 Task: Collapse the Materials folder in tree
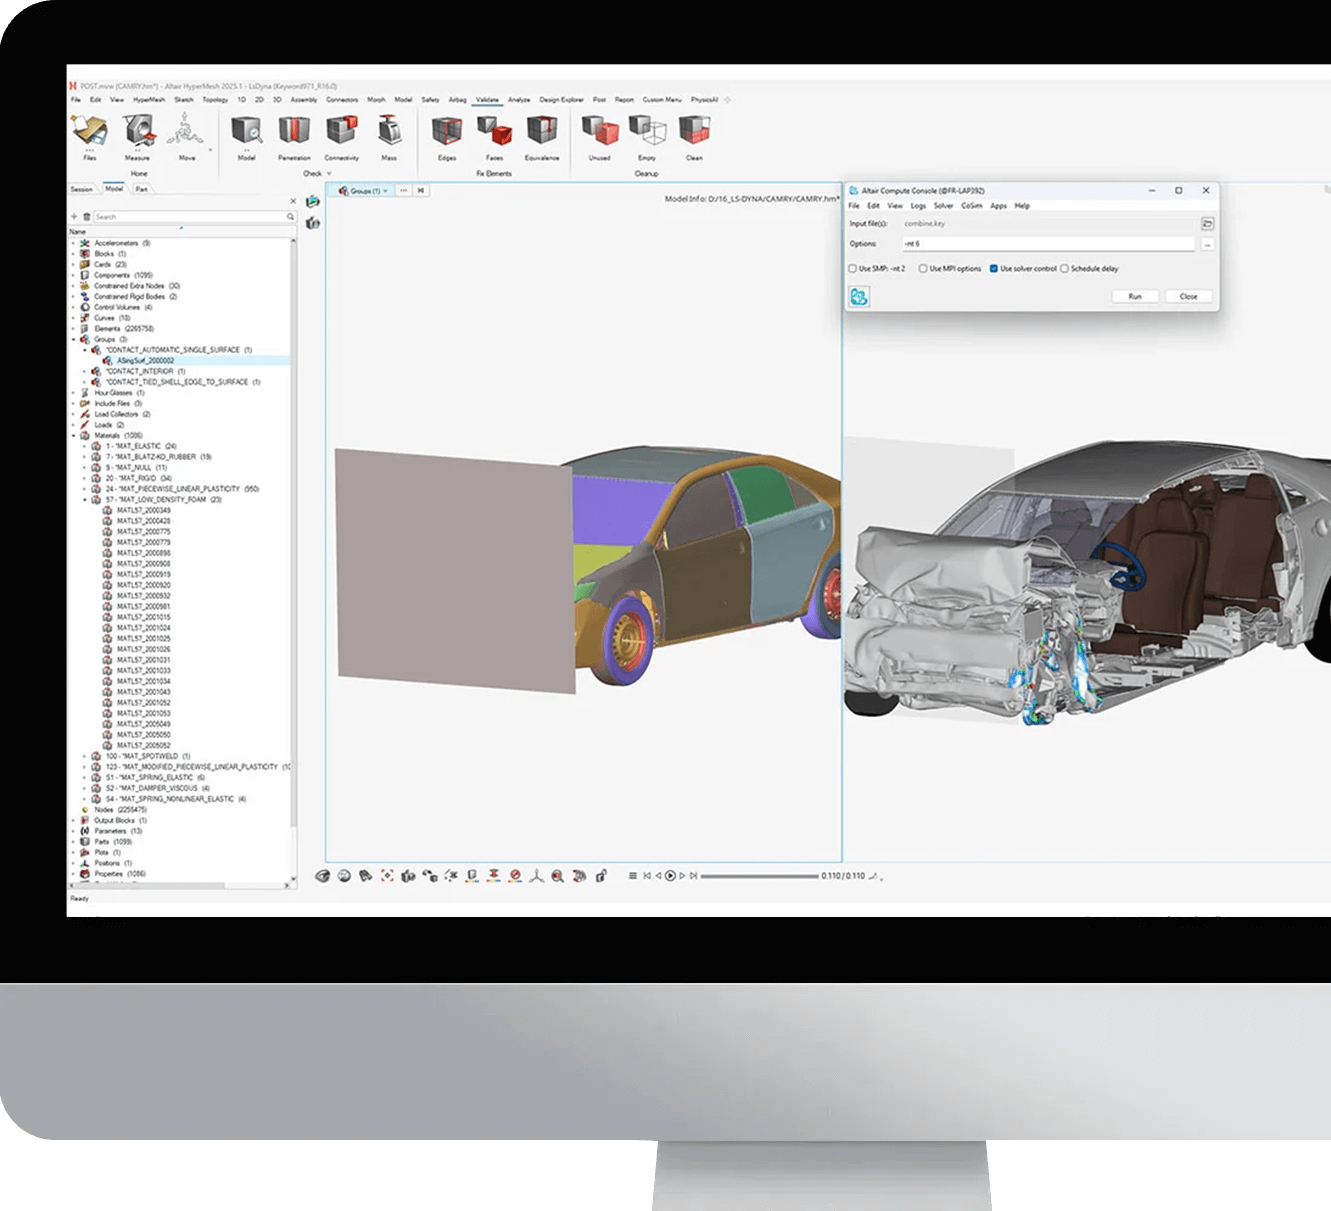pos(73,436)
